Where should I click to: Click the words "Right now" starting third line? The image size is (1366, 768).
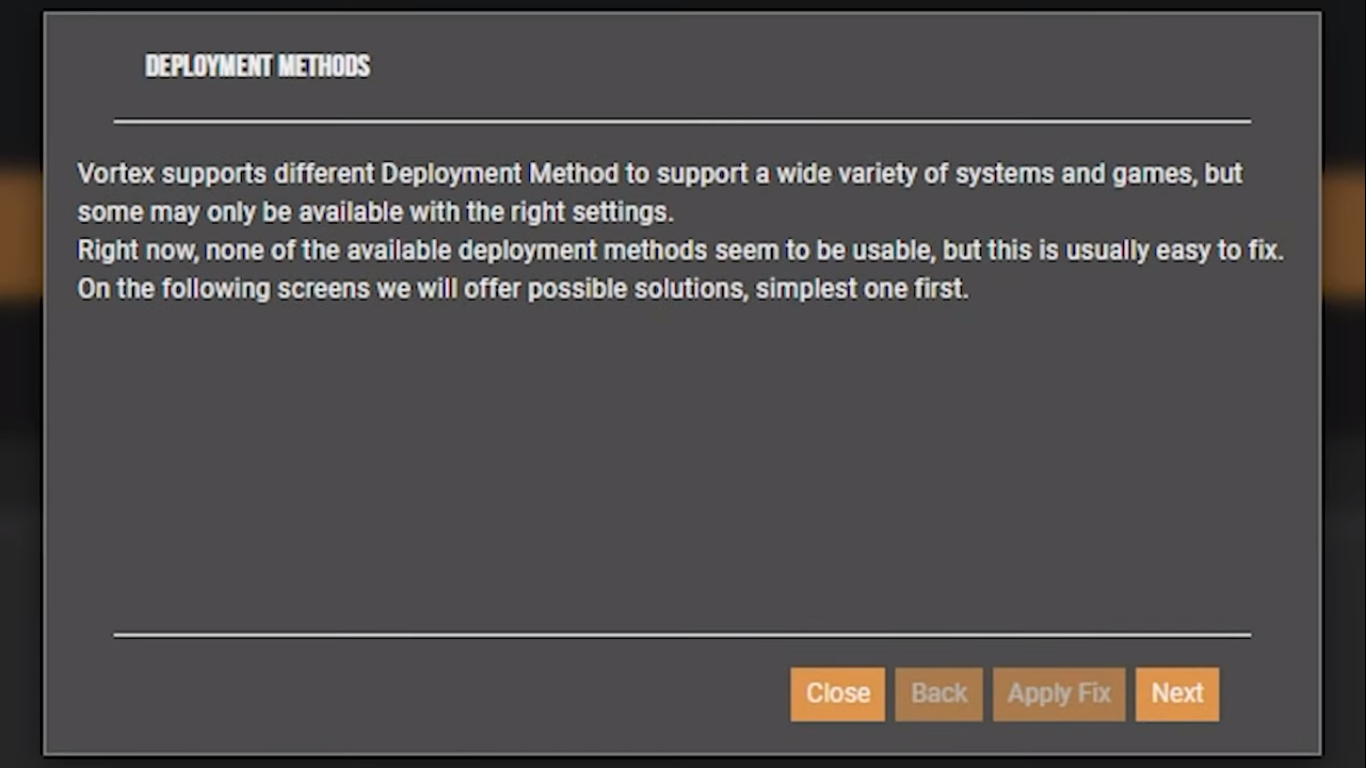[136, 250]
